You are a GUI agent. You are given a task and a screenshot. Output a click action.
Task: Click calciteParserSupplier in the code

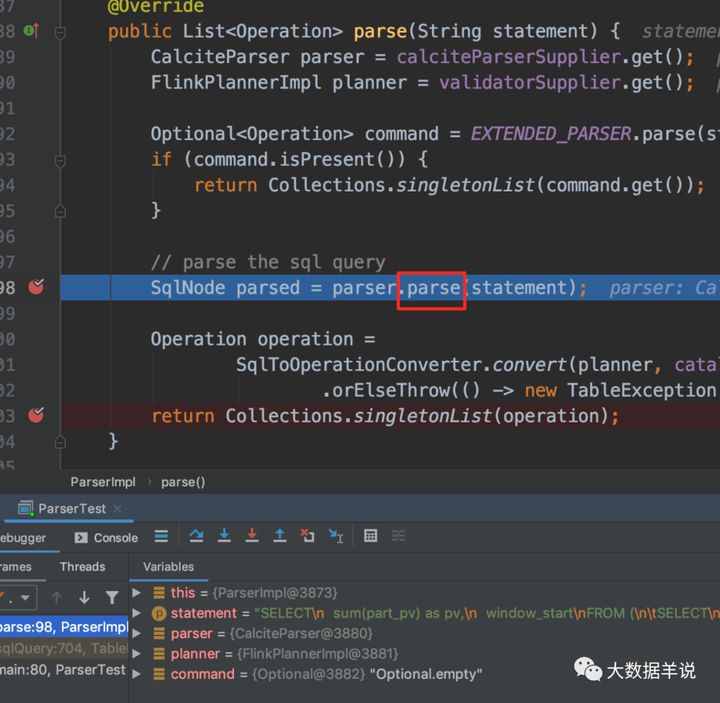click(x=508, y=57)
